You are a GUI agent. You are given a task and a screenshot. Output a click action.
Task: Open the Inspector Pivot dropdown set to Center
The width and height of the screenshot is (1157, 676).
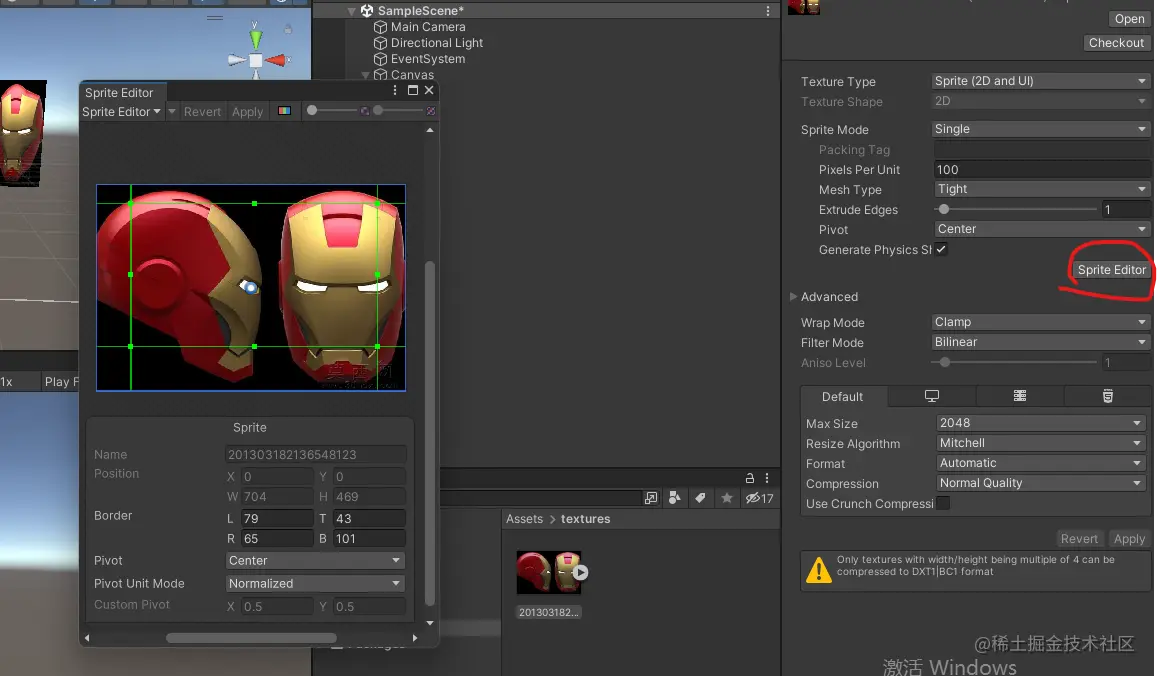[1042, 229]
